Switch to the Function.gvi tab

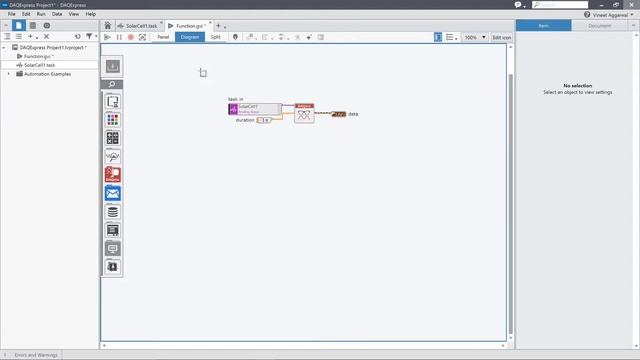coord(189,26)
